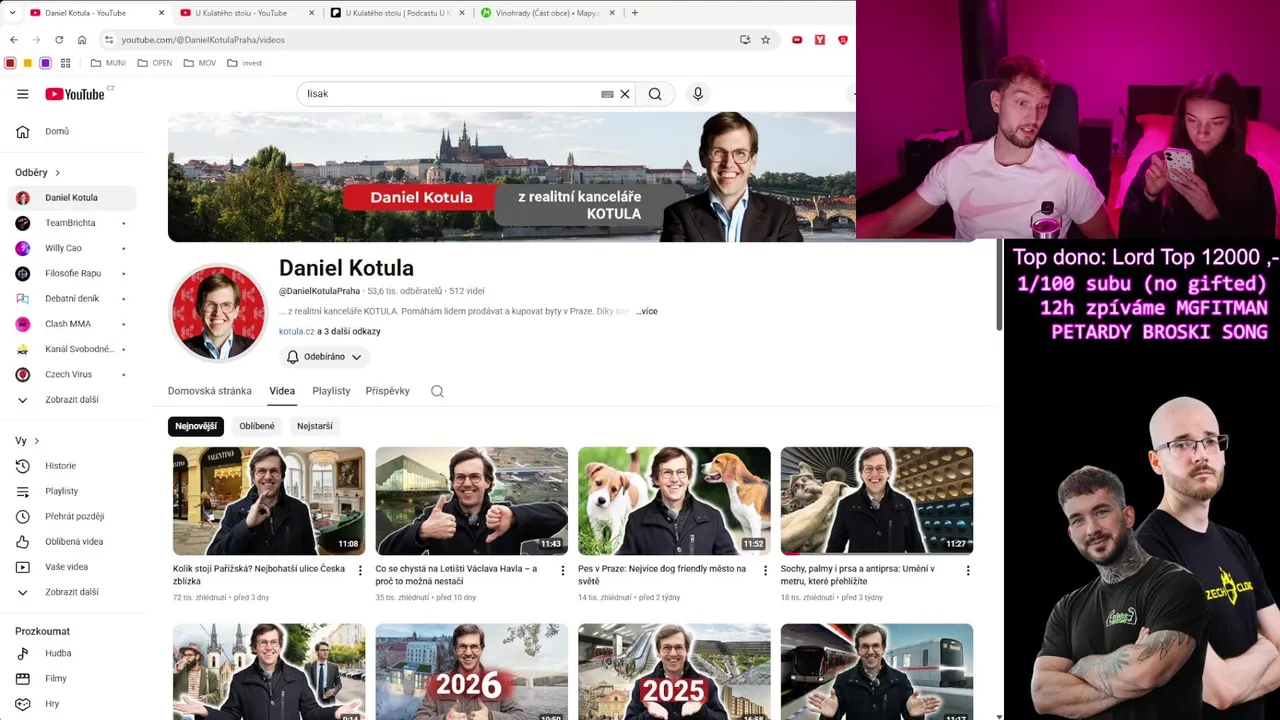
Task: Expand subscriptions list with Zobrazit další
Action: tap(72, 400)
